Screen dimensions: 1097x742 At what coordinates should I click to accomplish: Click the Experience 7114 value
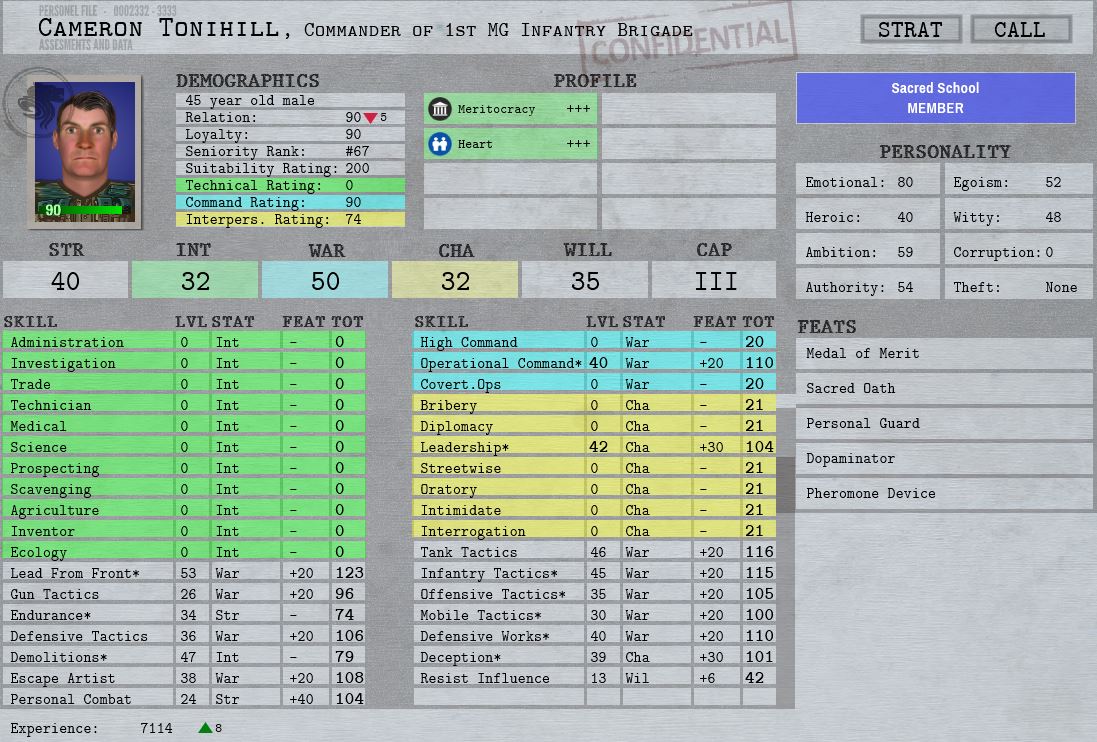tap(156, 728)
